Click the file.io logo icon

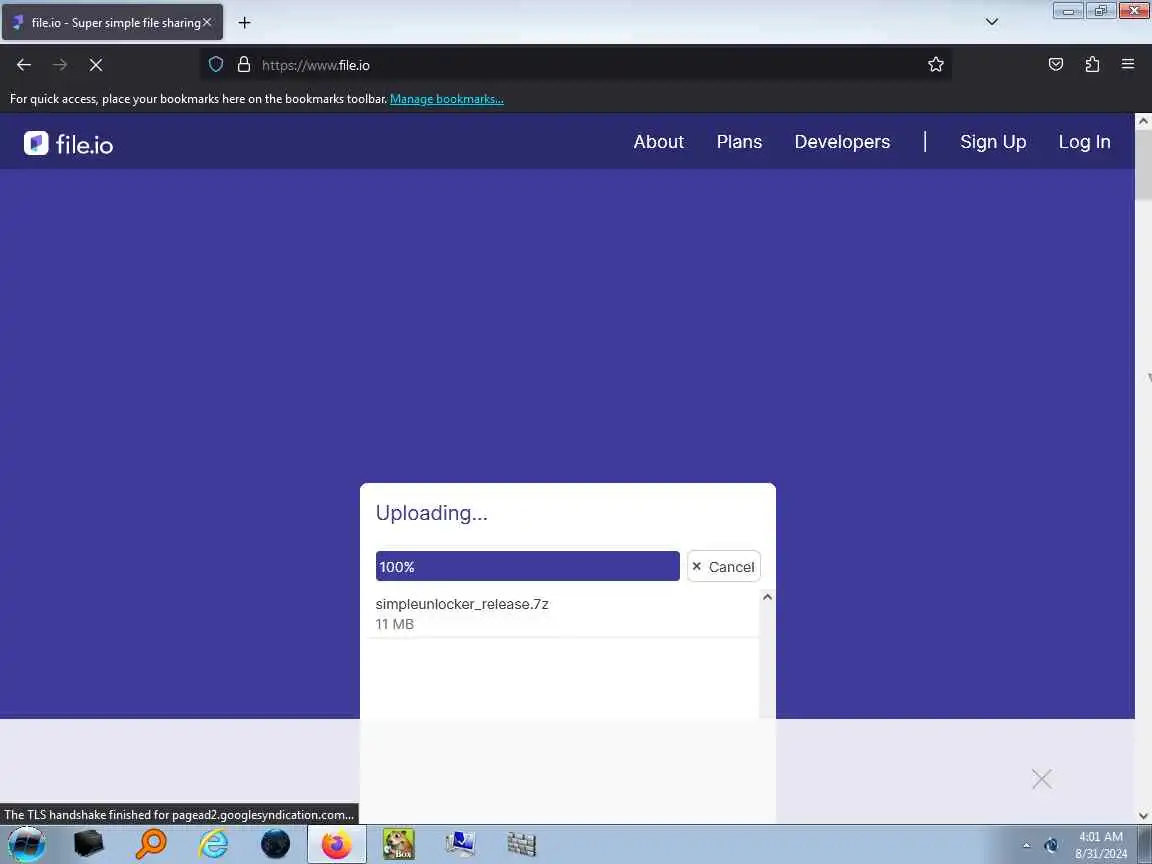pyautogui.click(x=36, y=143)
